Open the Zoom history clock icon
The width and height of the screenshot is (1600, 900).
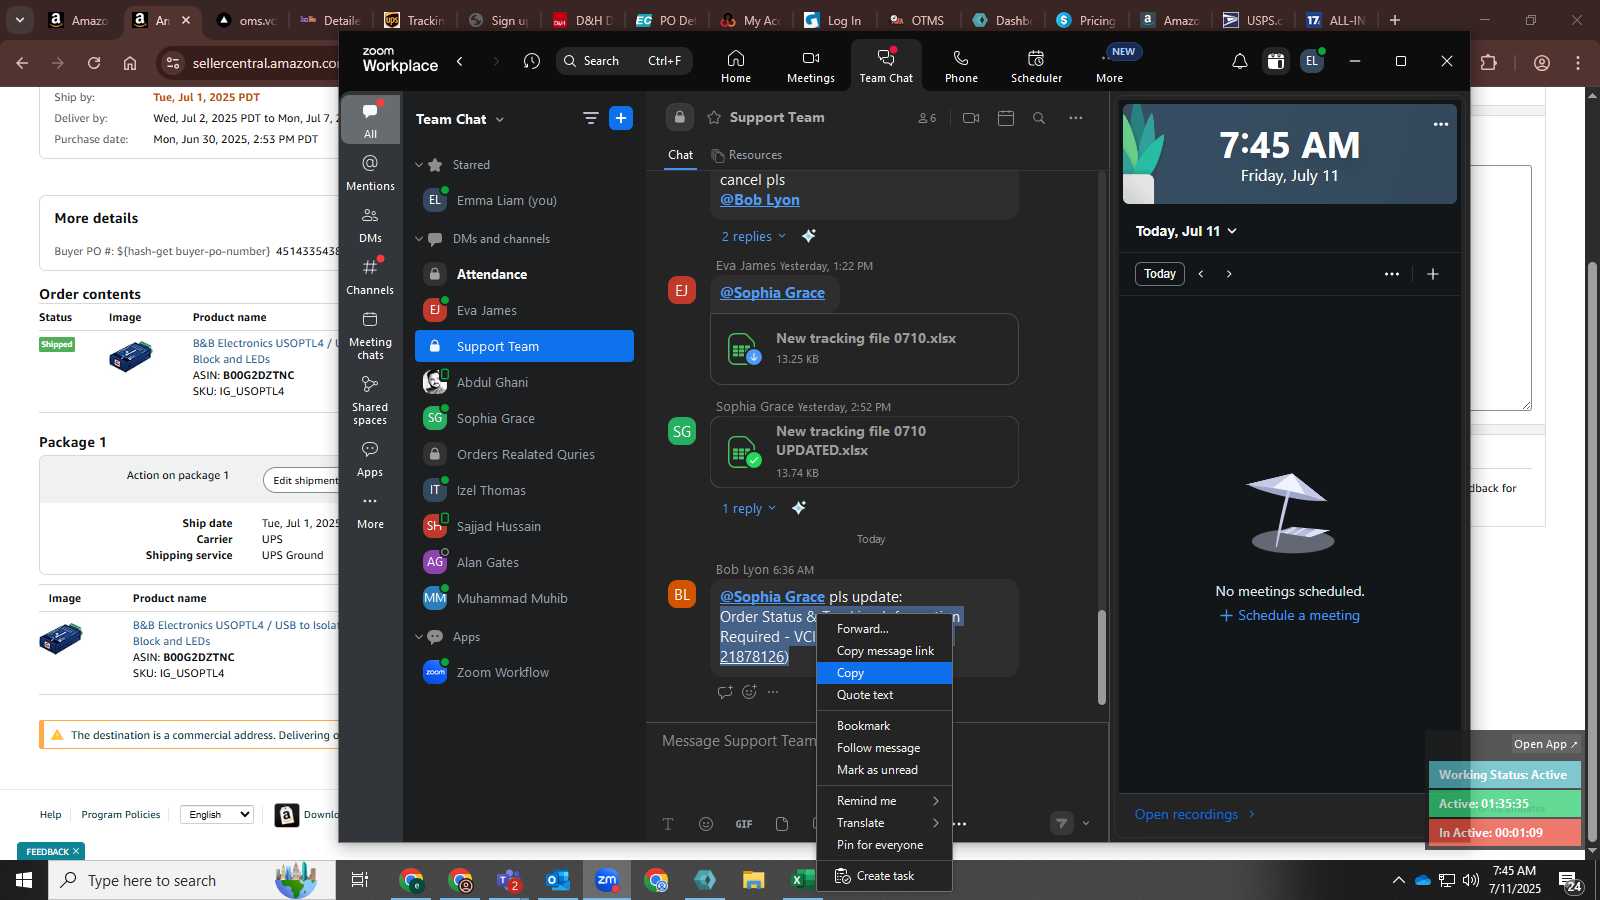(532, 61)
